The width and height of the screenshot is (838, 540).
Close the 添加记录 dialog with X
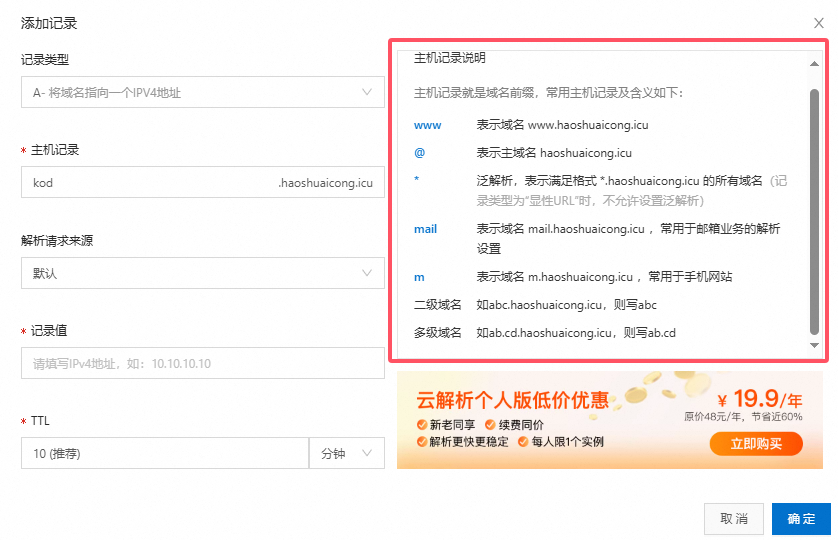[819, 22]
